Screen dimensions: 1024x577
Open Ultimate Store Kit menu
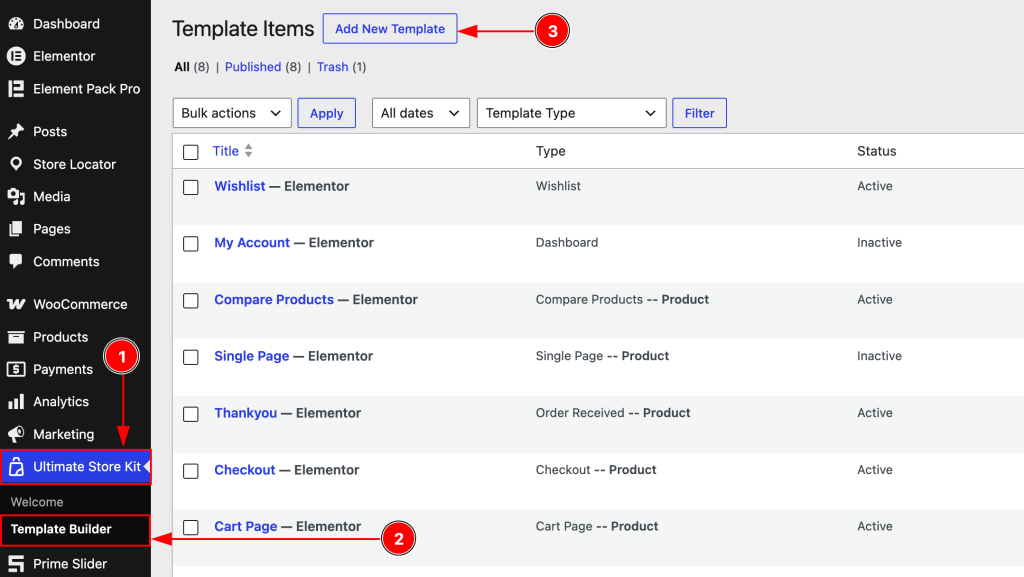point(75,467)
